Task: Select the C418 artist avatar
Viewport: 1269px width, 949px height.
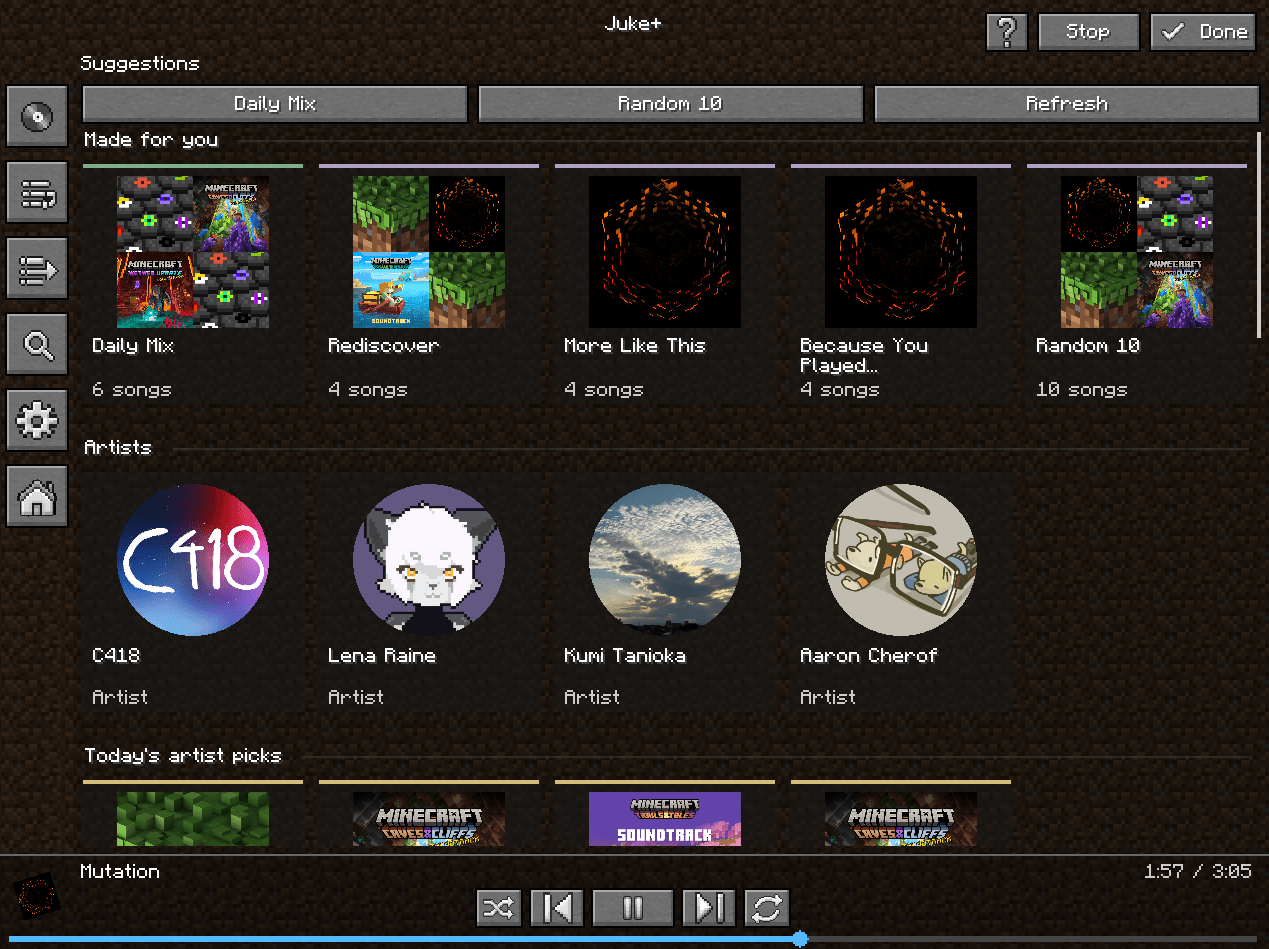Action: [x=193, y=560]
